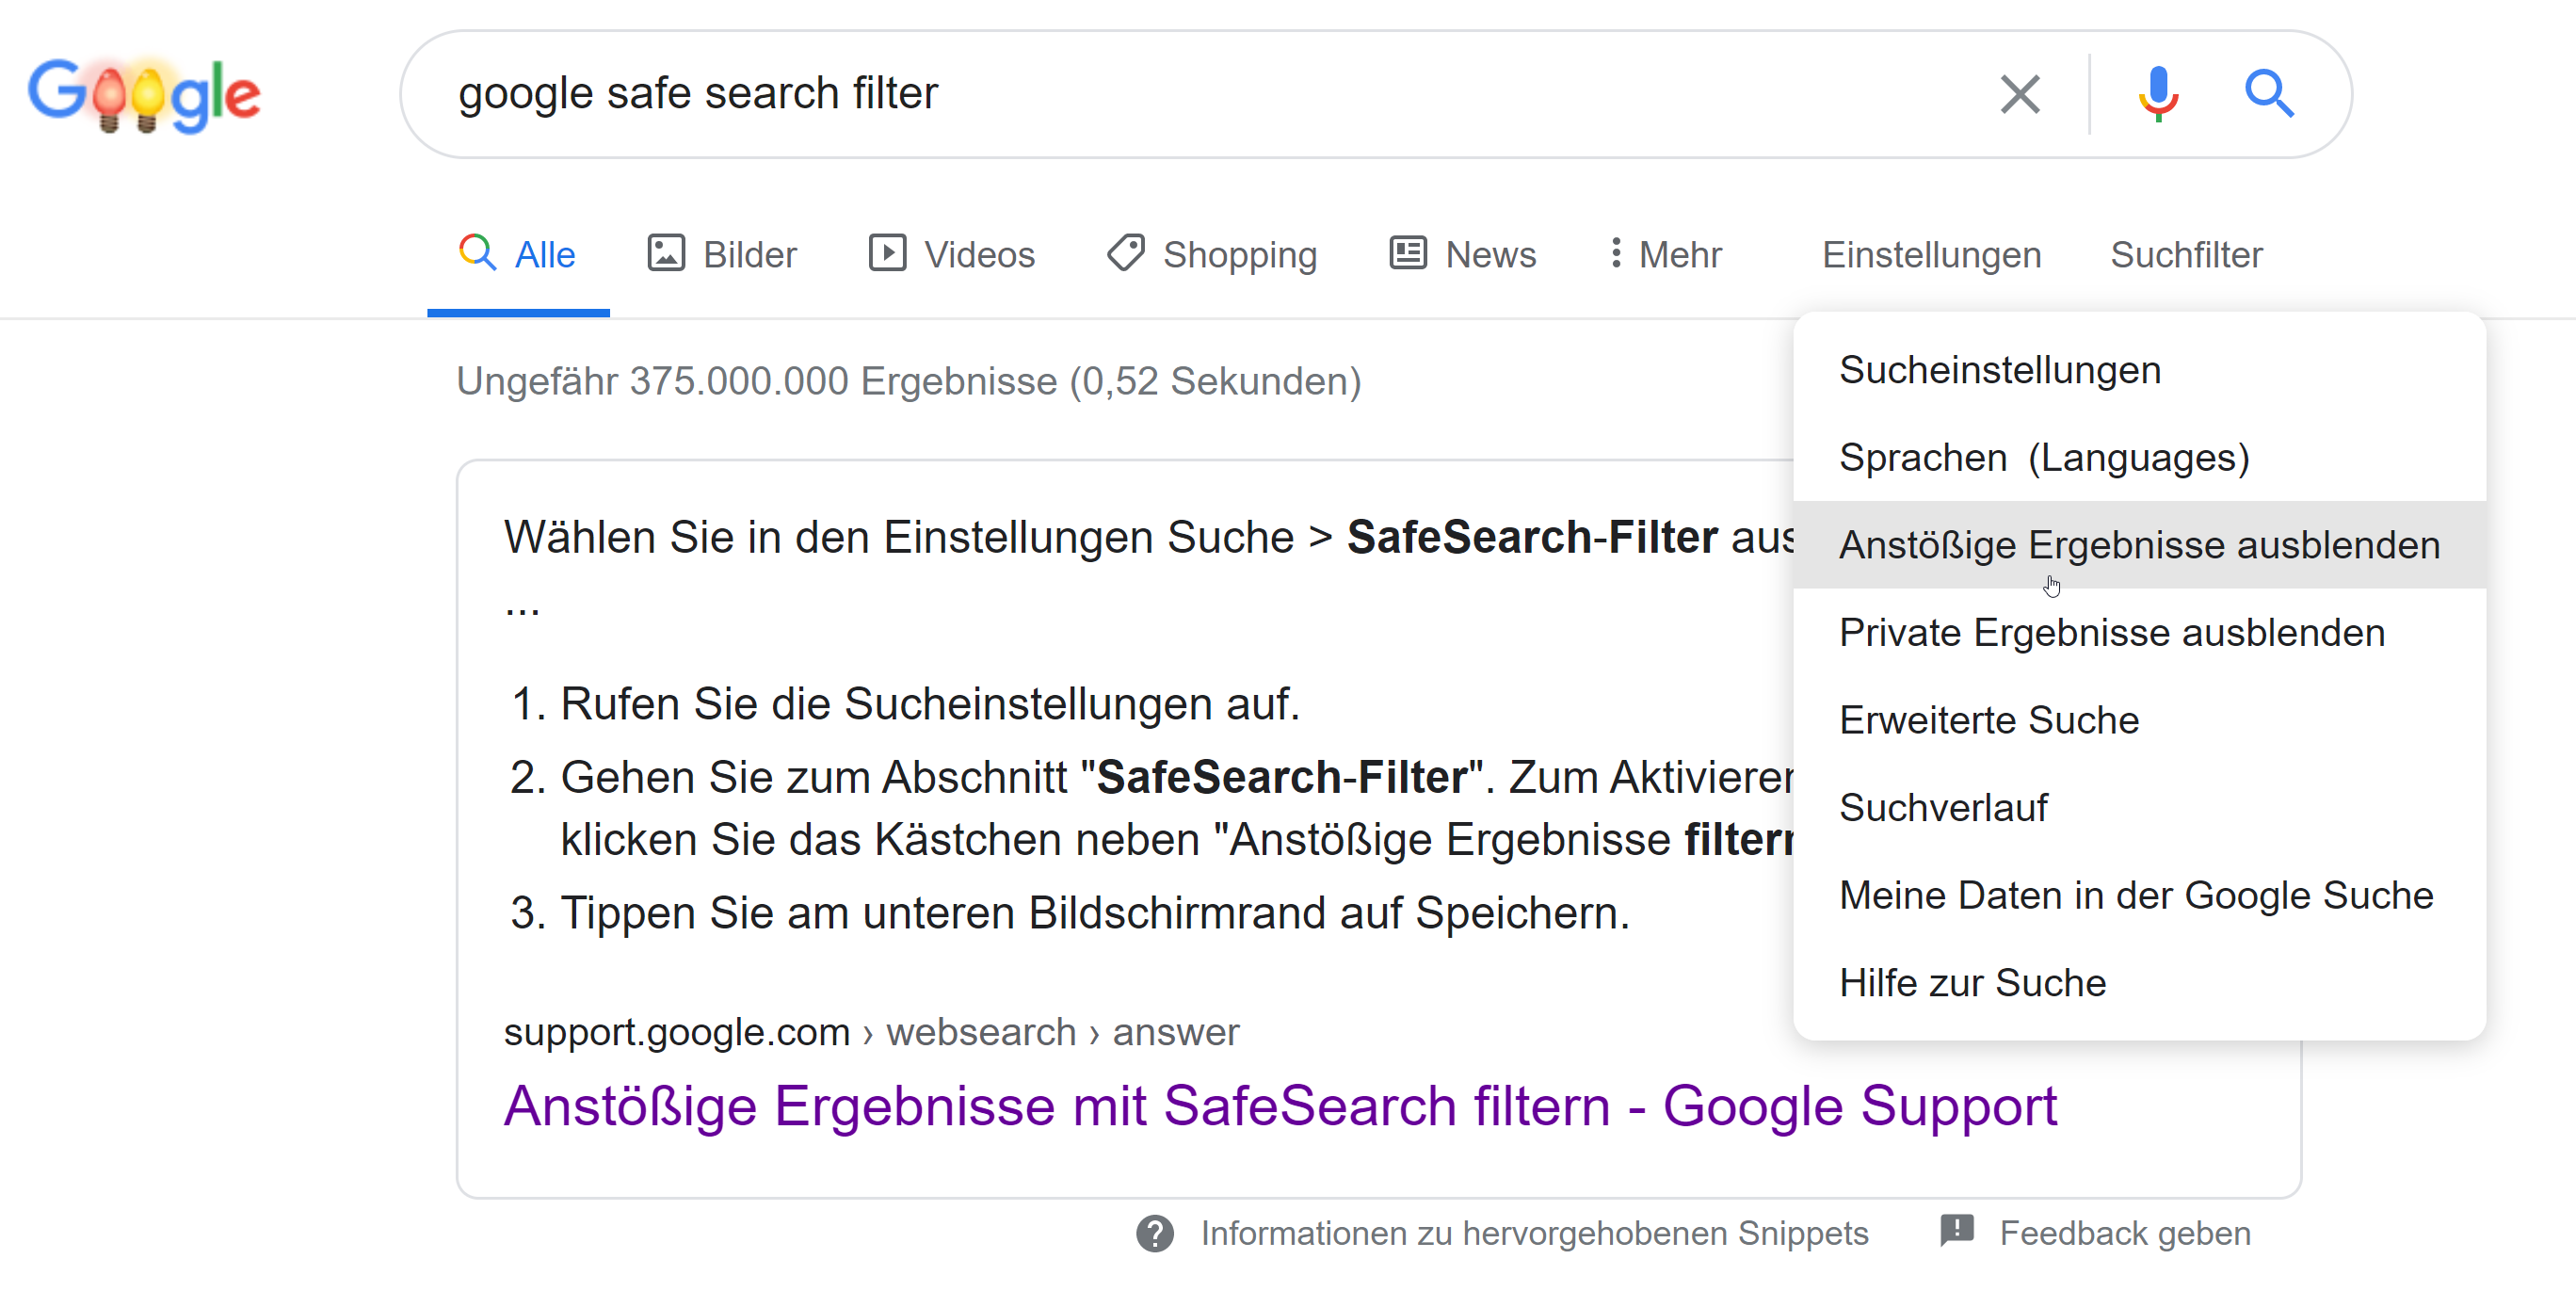The height and width of the screenshot is (1291, 2576).
Task: Open the Mehr three-dot icon
Action: point(1616,253)
